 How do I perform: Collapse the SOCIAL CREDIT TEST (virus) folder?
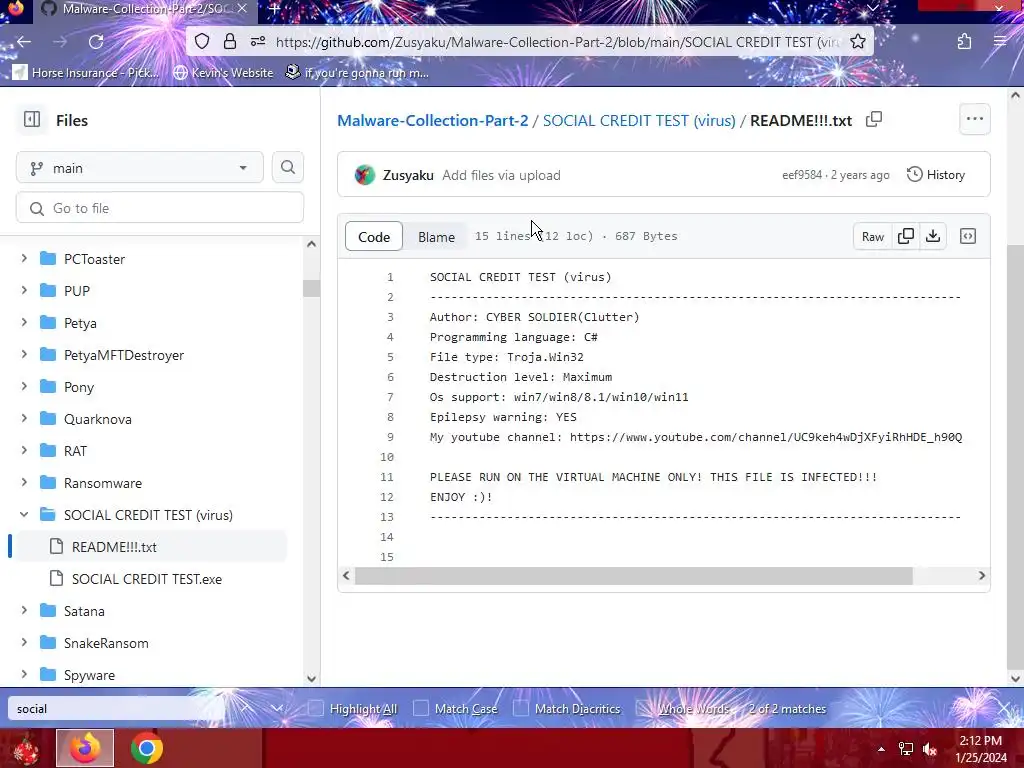(x=24, y=515)
